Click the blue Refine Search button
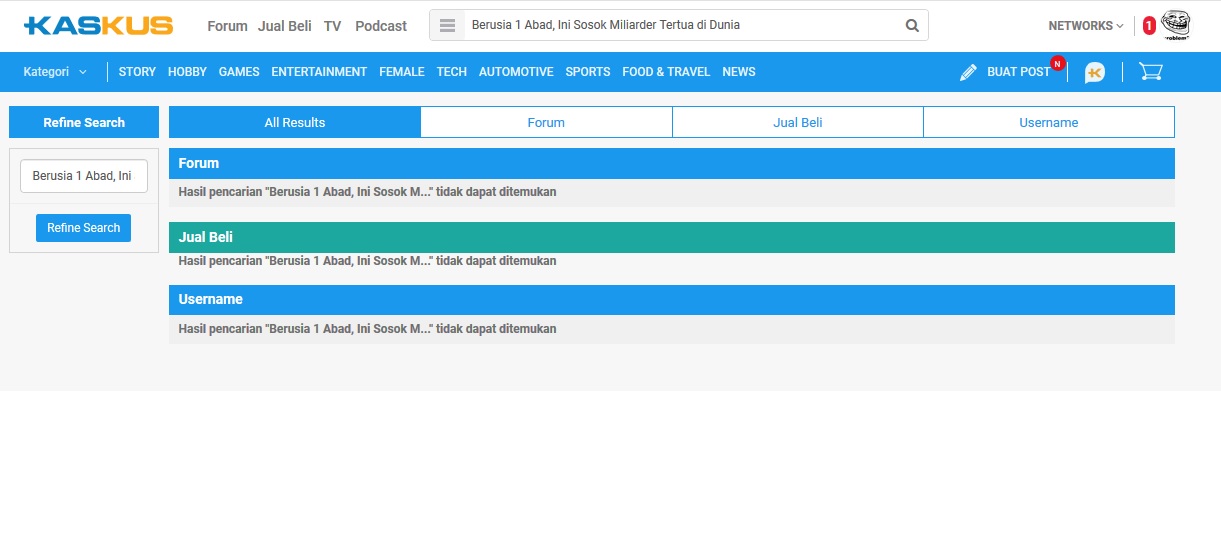The height and width of the screenshot is (540, 1221). 84,228
